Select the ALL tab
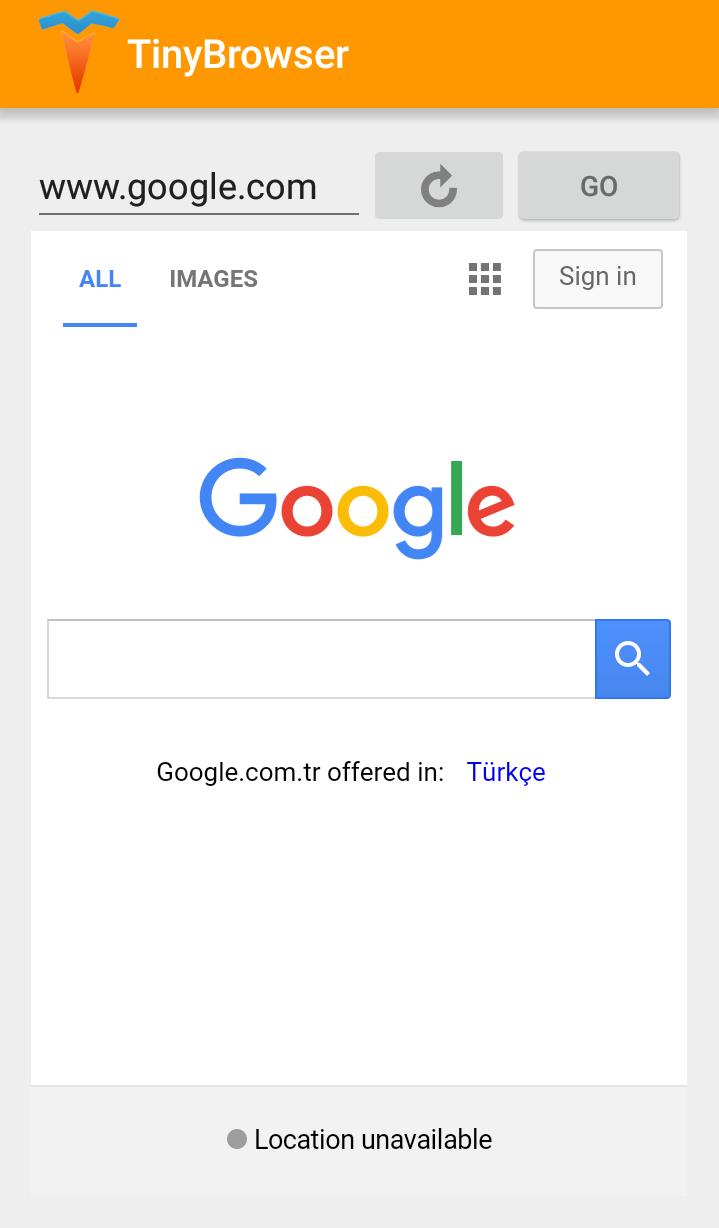This screenshot has width=719, height=1228. pos(100,279)
